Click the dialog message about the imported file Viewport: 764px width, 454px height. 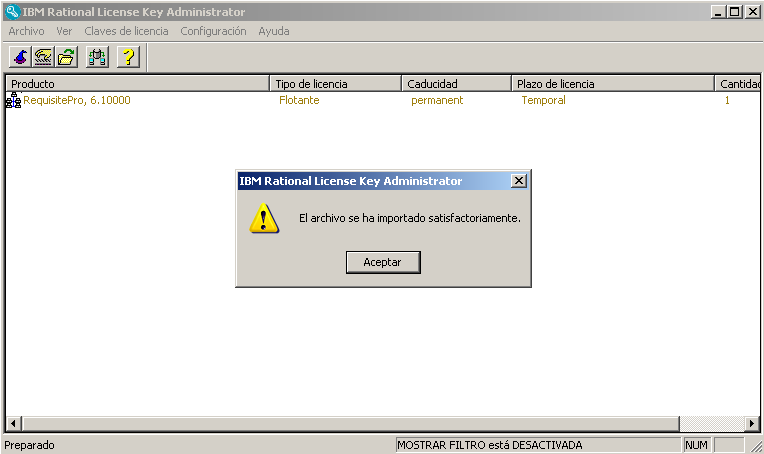coord(410,218)
